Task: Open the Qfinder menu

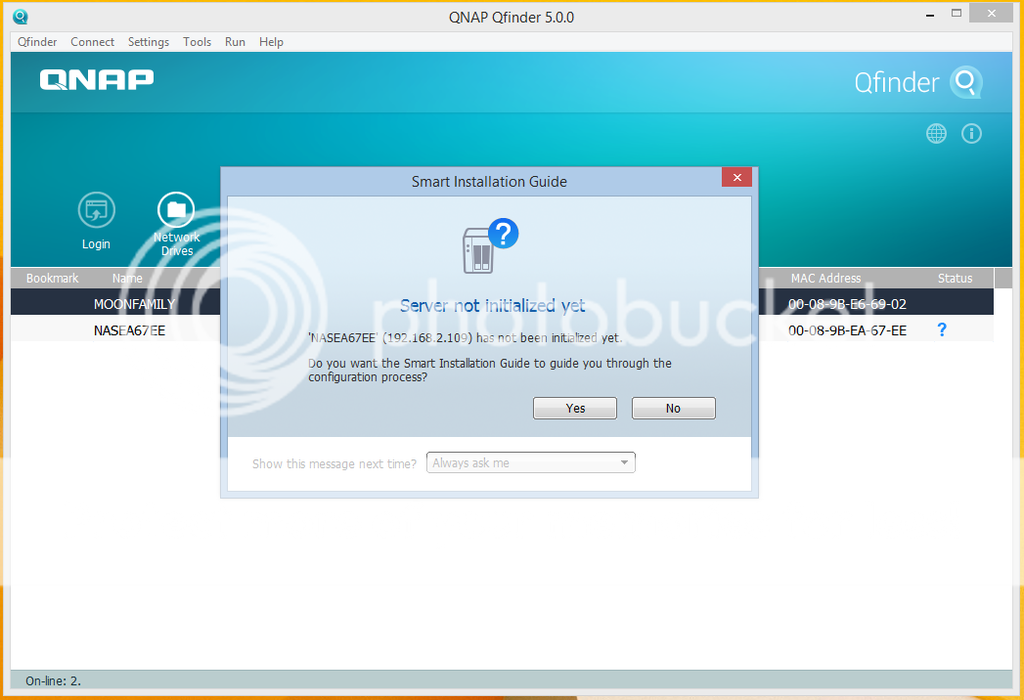Action: 37,42
